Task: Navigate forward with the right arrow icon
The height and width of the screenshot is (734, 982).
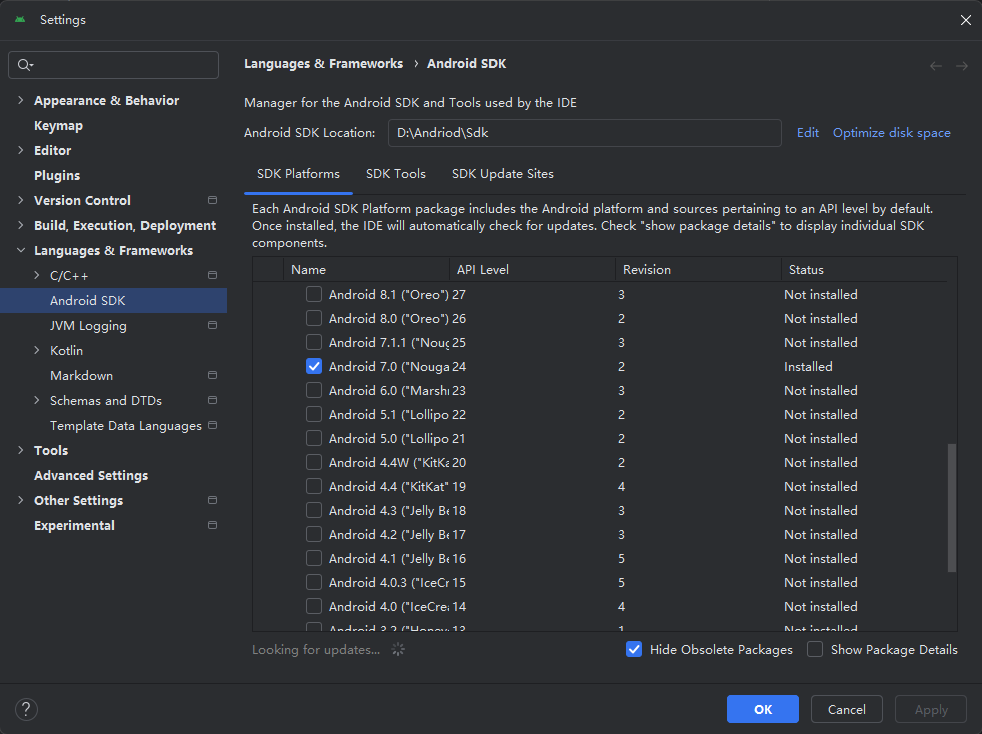Action: click(x=962, y=66)
